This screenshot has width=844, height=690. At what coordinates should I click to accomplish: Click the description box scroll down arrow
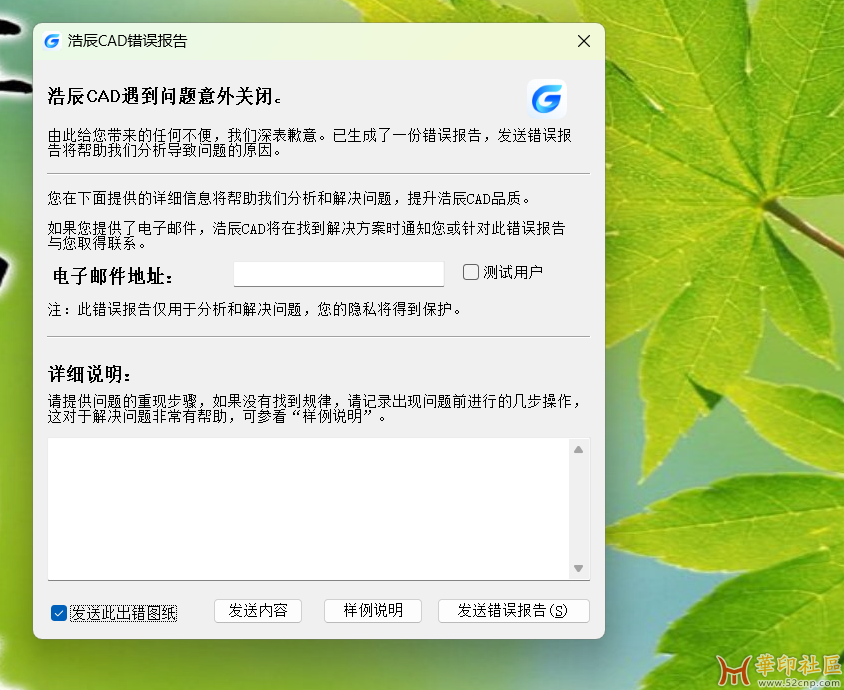click(579, 568)
